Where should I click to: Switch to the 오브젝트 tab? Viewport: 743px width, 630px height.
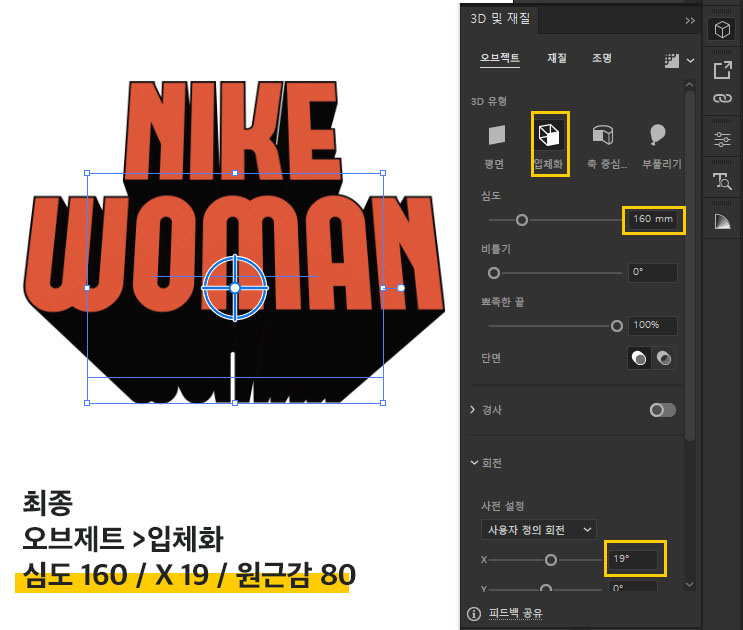499,58
